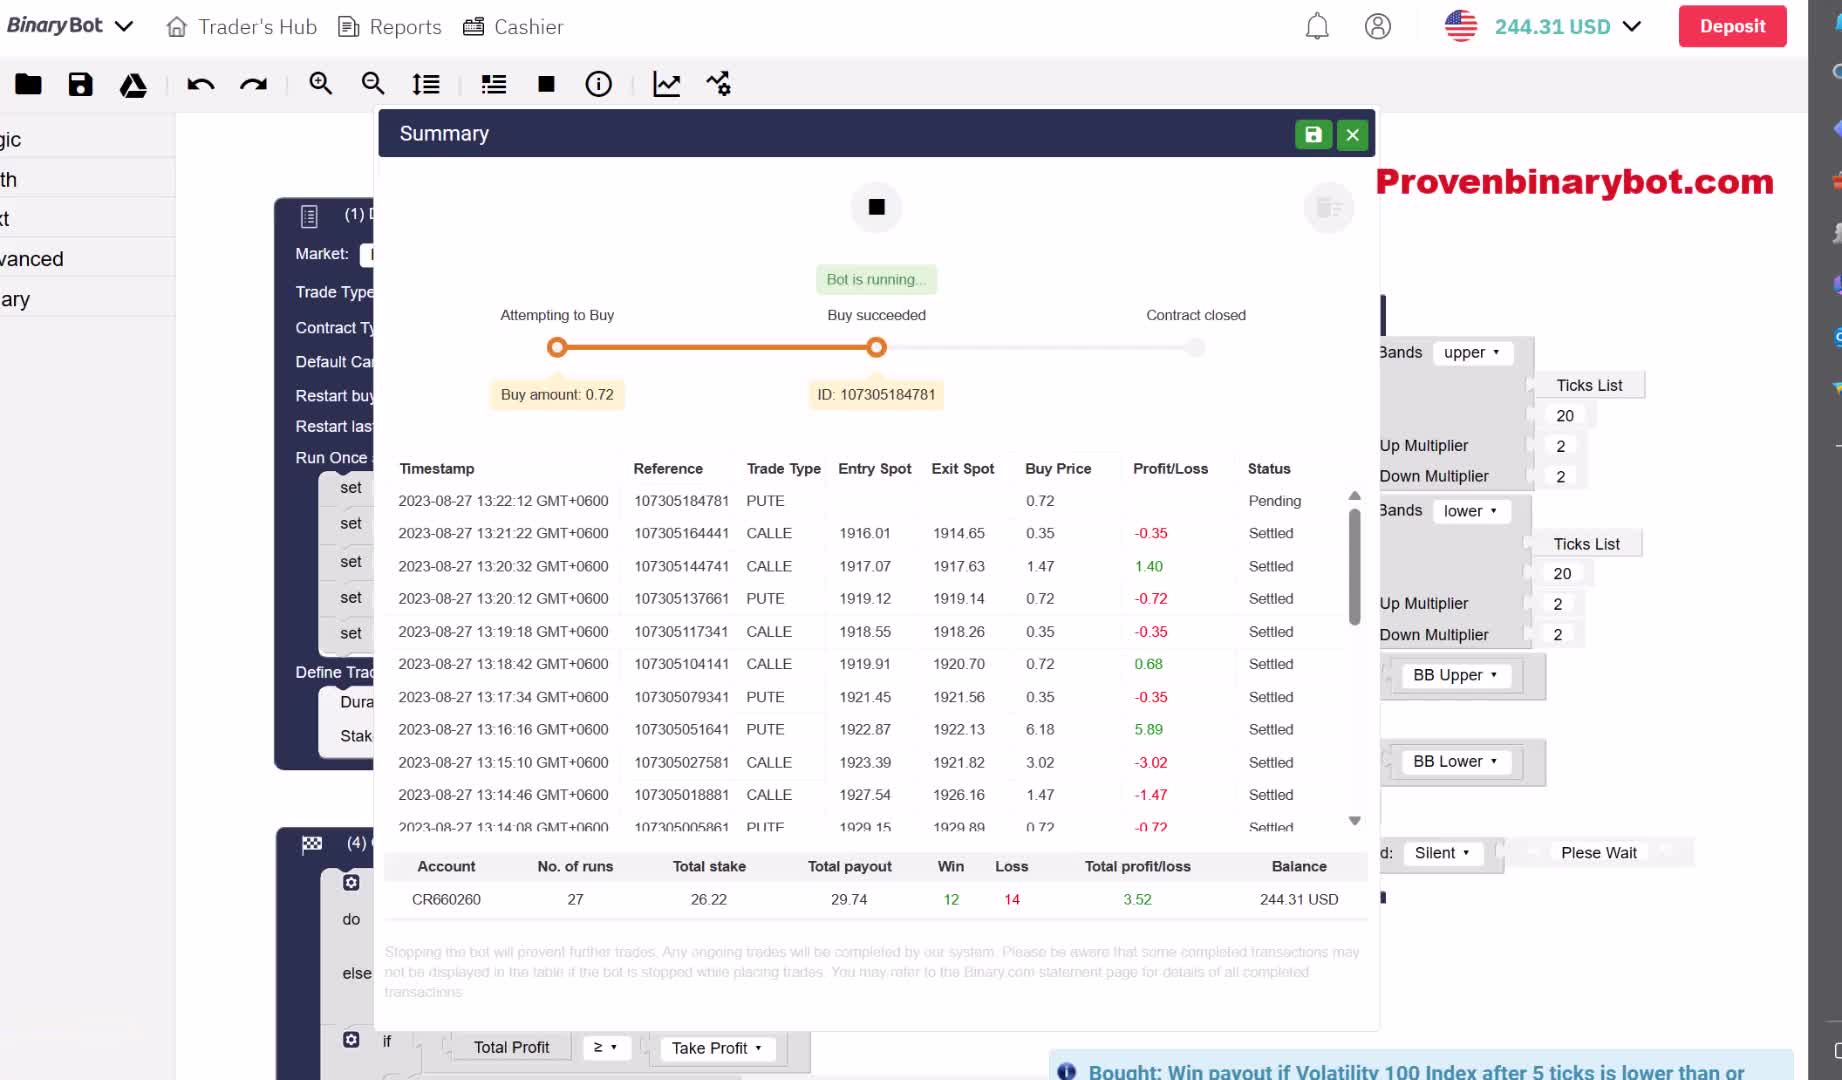
Task: Stop the running bot in the Summary
Action: point(877,207)
